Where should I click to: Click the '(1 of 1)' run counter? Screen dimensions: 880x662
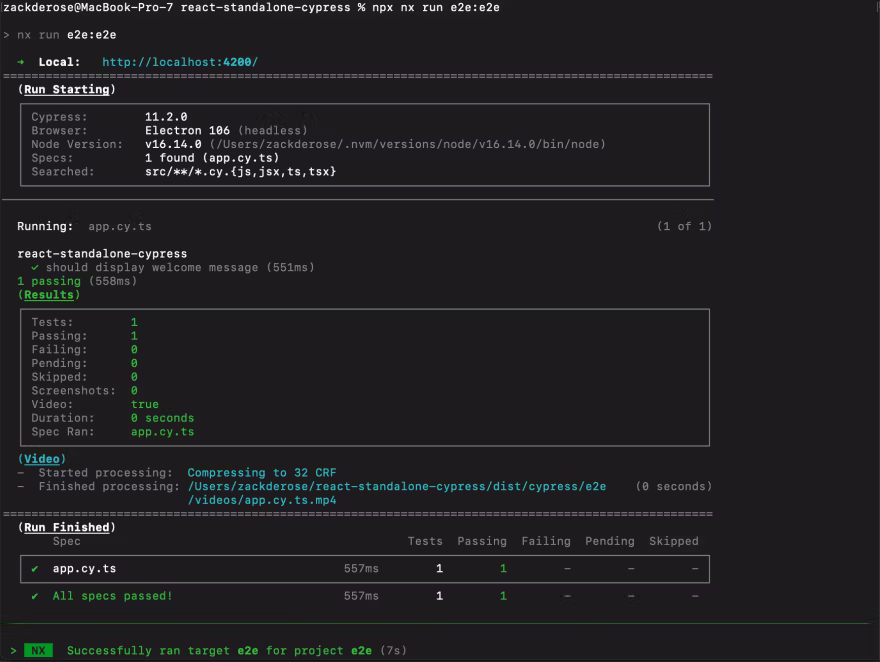point(684,227)
